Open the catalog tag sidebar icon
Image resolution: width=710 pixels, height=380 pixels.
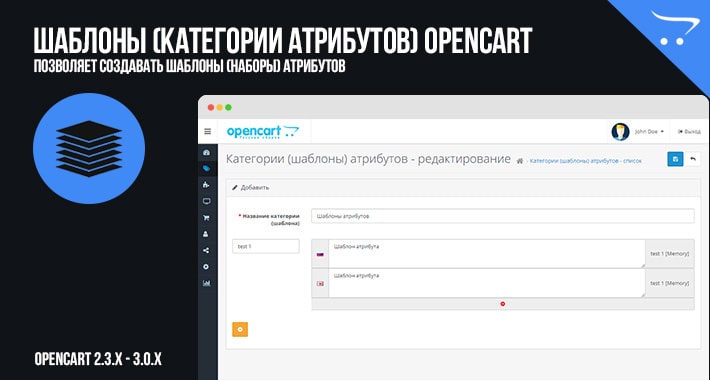point(206,168)
